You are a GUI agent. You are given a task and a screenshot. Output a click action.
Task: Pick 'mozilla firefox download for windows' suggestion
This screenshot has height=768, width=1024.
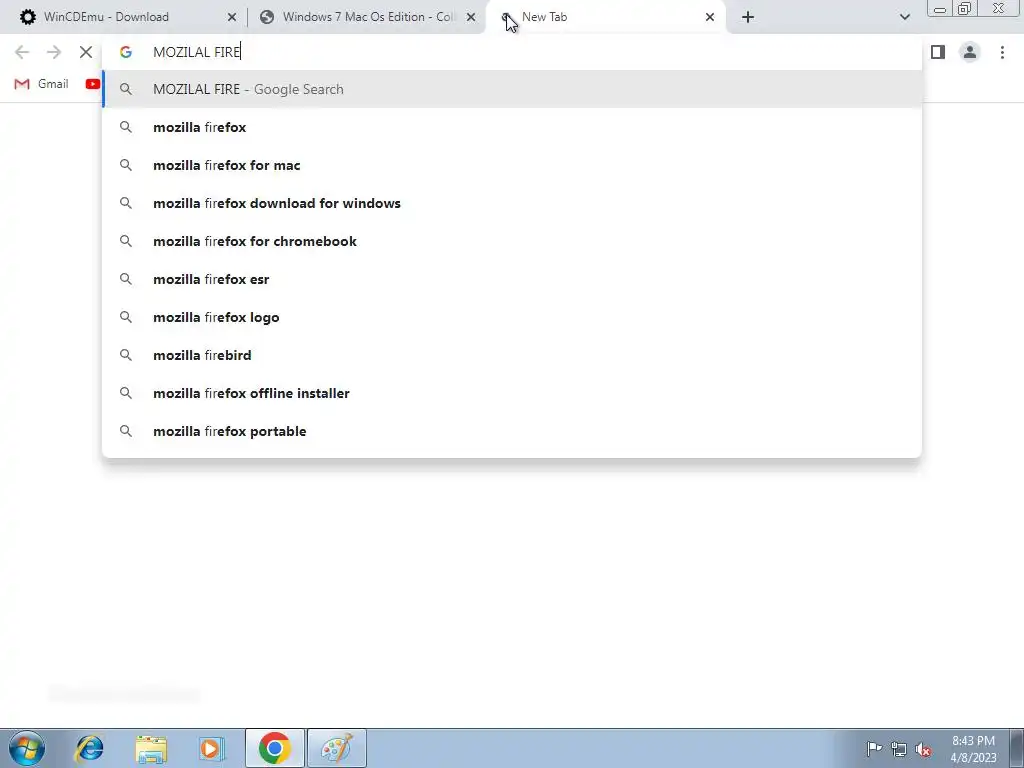pos(512,203)
